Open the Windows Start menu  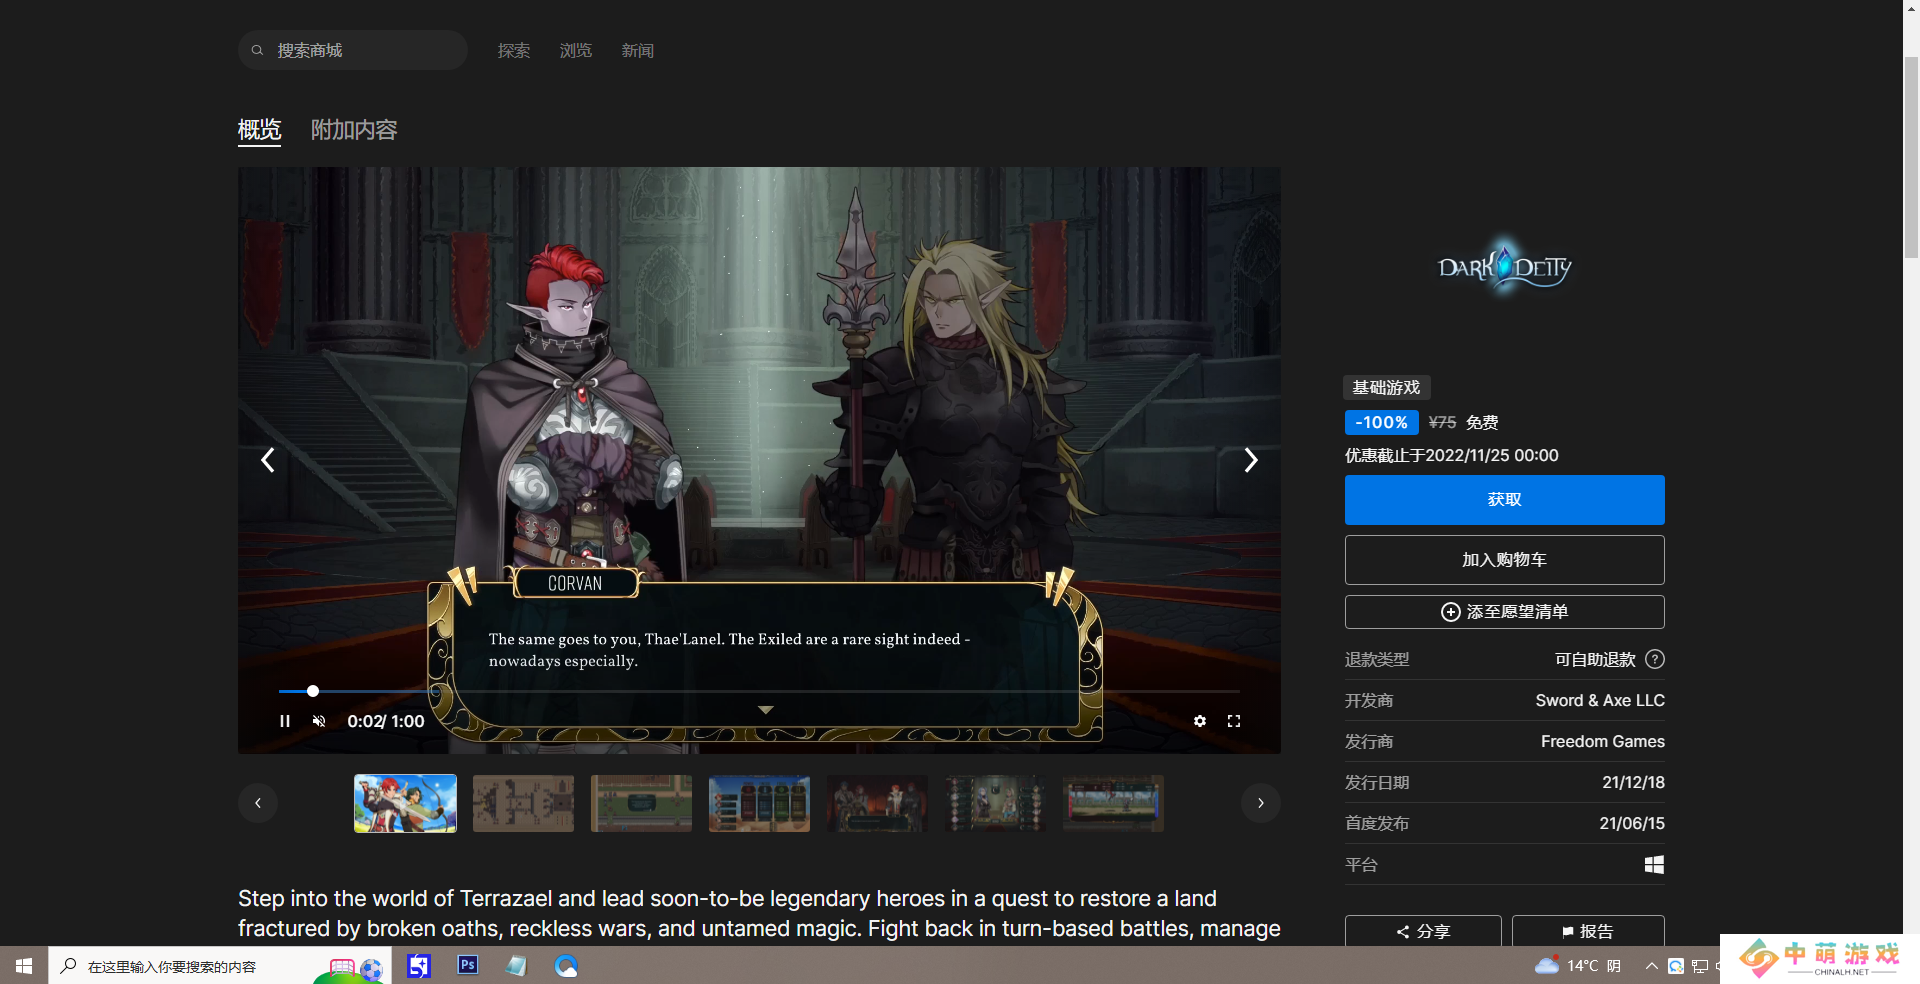[24, 966]
